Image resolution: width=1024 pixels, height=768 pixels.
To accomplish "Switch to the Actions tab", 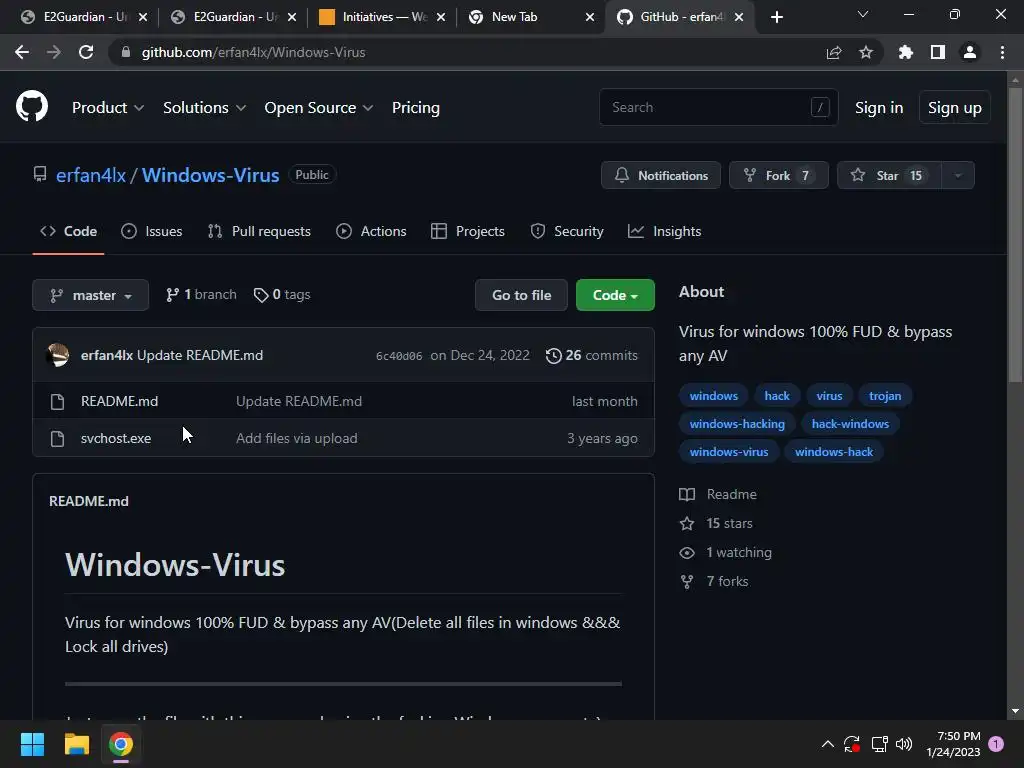I will coord(371,231).
